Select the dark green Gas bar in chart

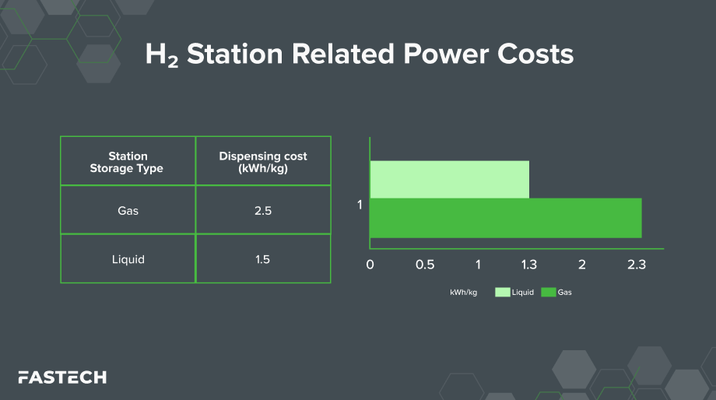click(x=505, y=218)
